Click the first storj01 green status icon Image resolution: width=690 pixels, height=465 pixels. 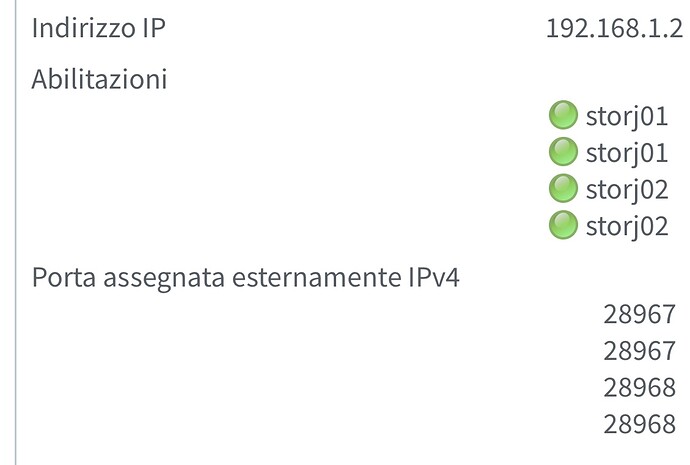[564, 116]
